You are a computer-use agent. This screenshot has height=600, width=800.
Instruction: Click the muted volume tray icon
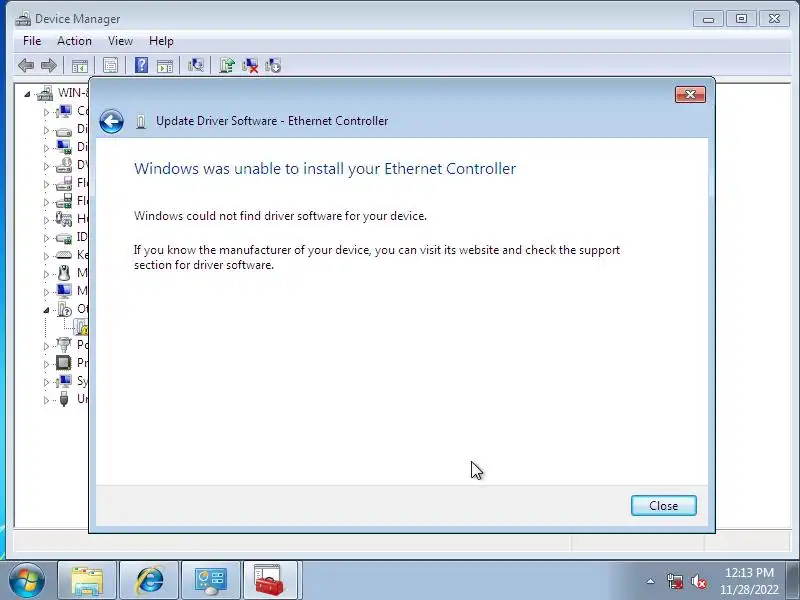click(x=698, y=581)
